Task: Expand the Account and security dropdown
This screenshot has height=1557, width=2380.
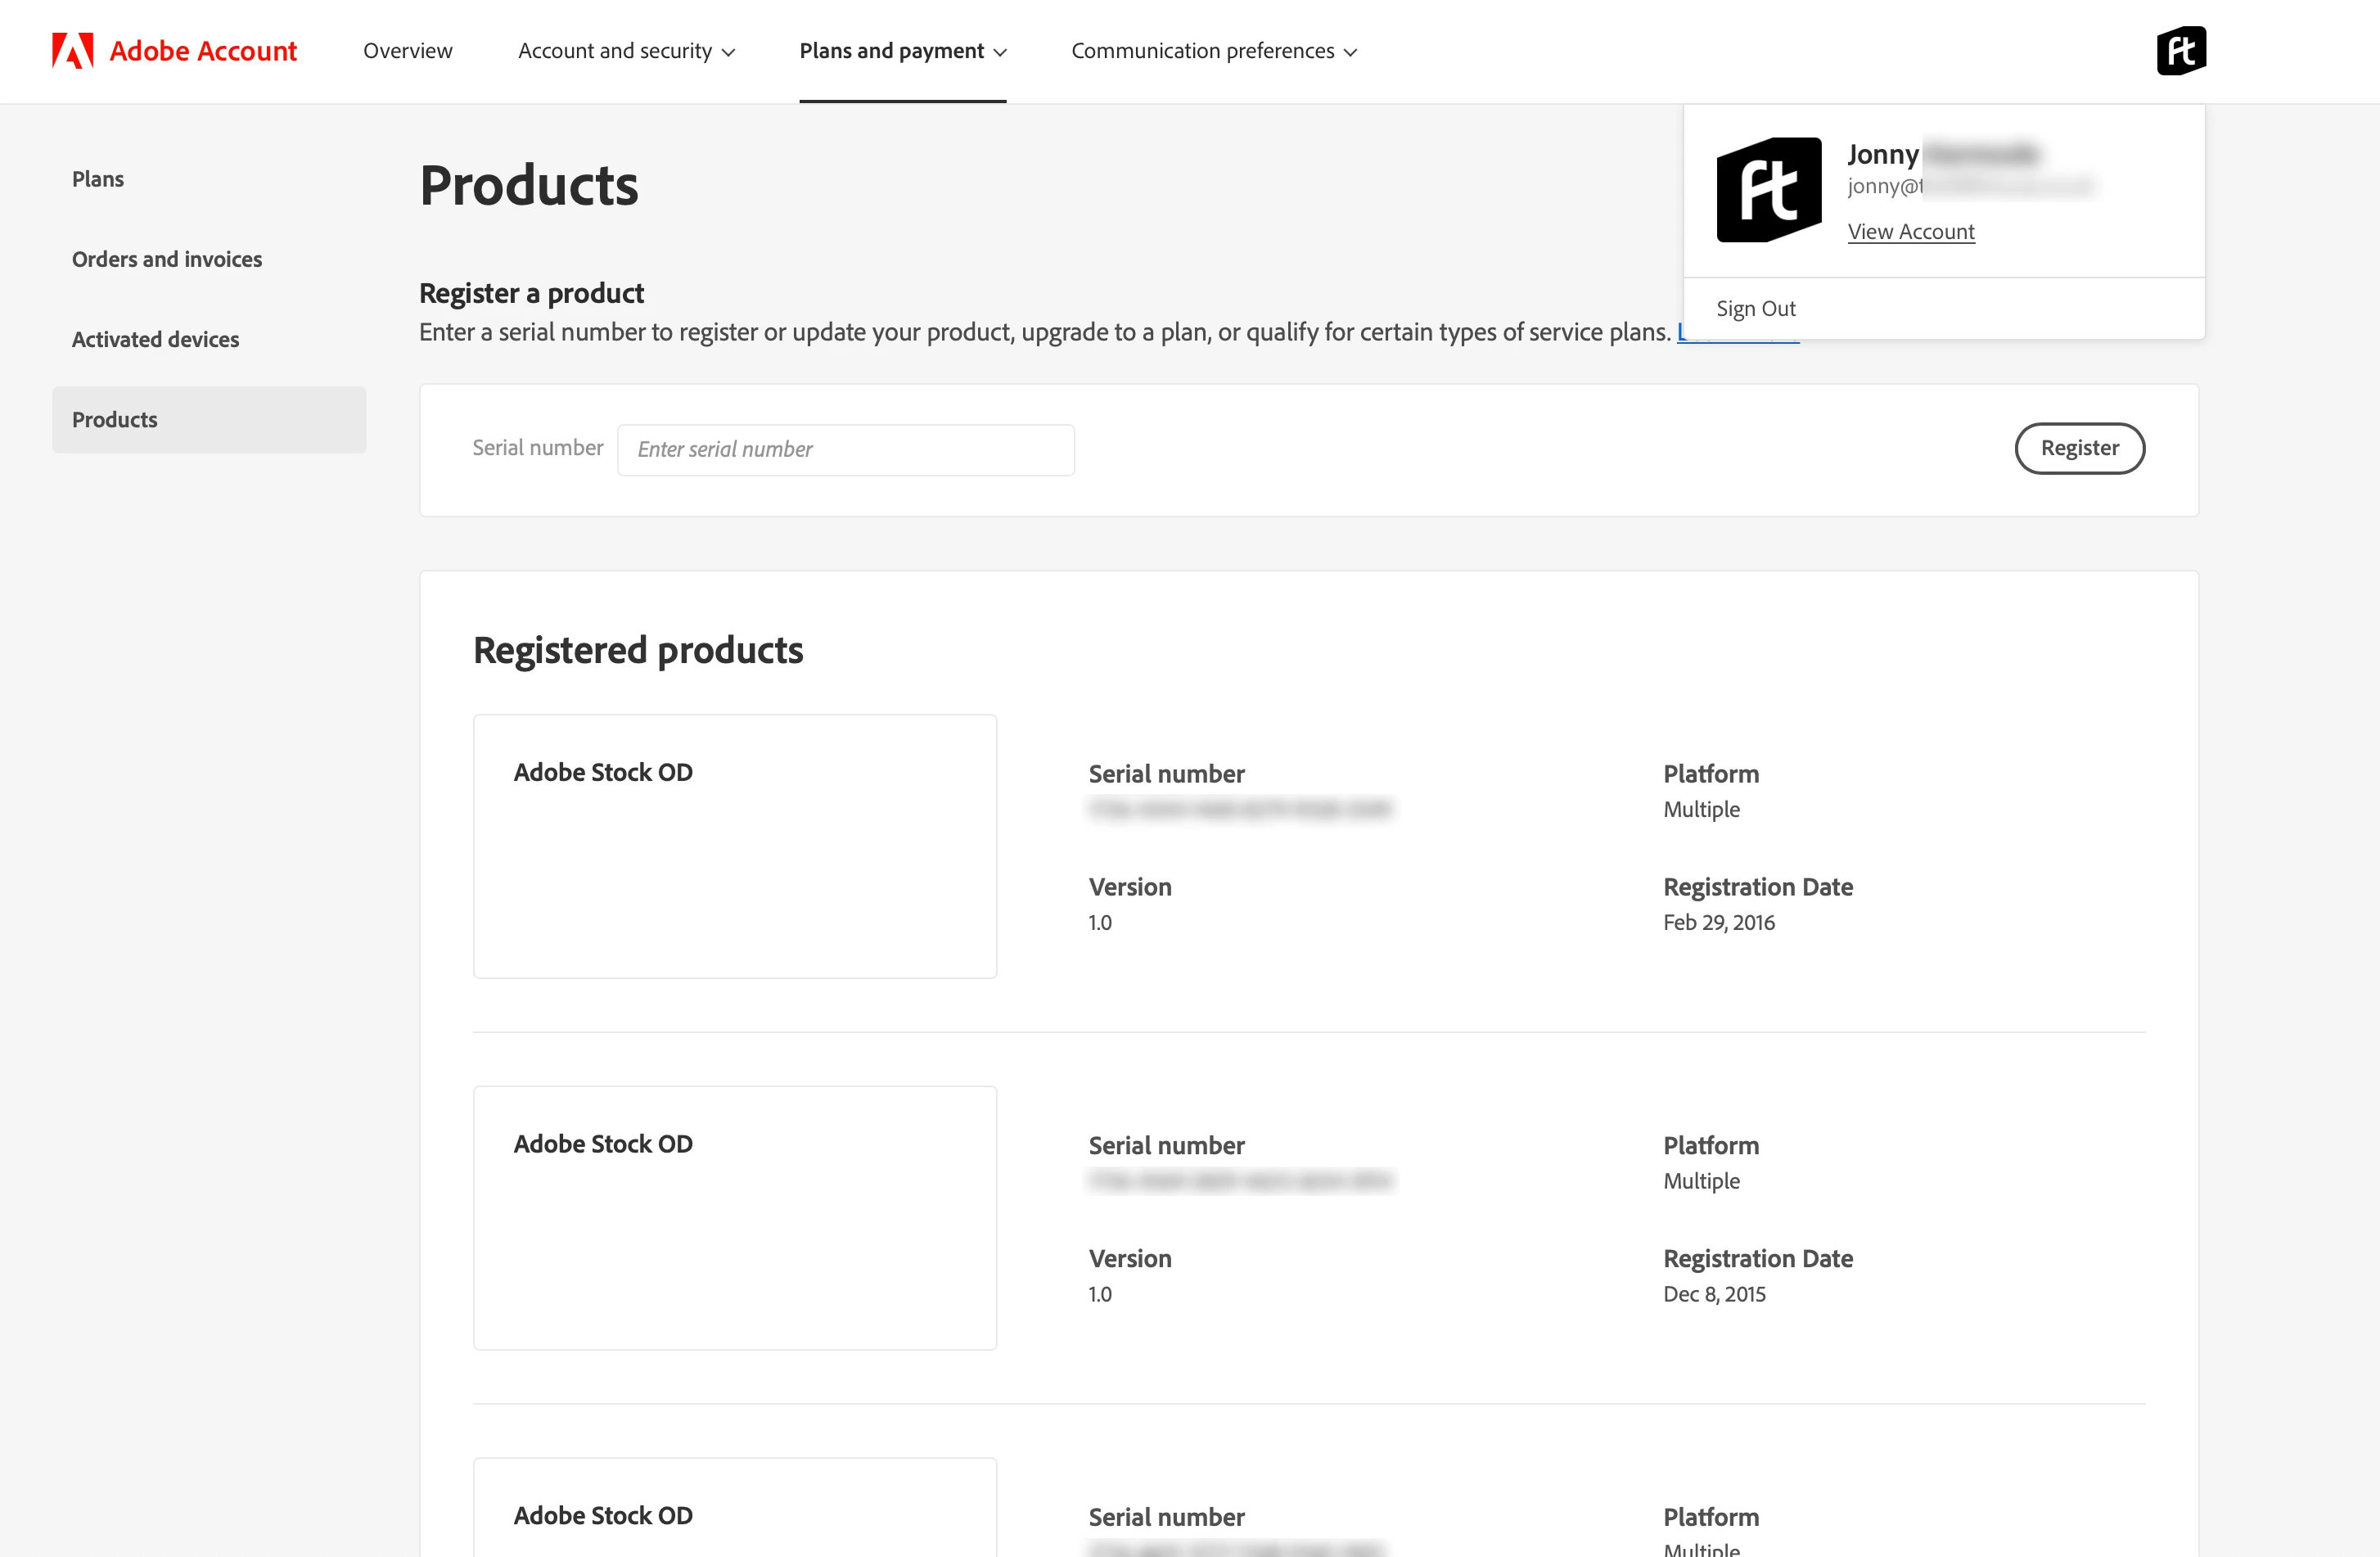Action: [626, 51]
